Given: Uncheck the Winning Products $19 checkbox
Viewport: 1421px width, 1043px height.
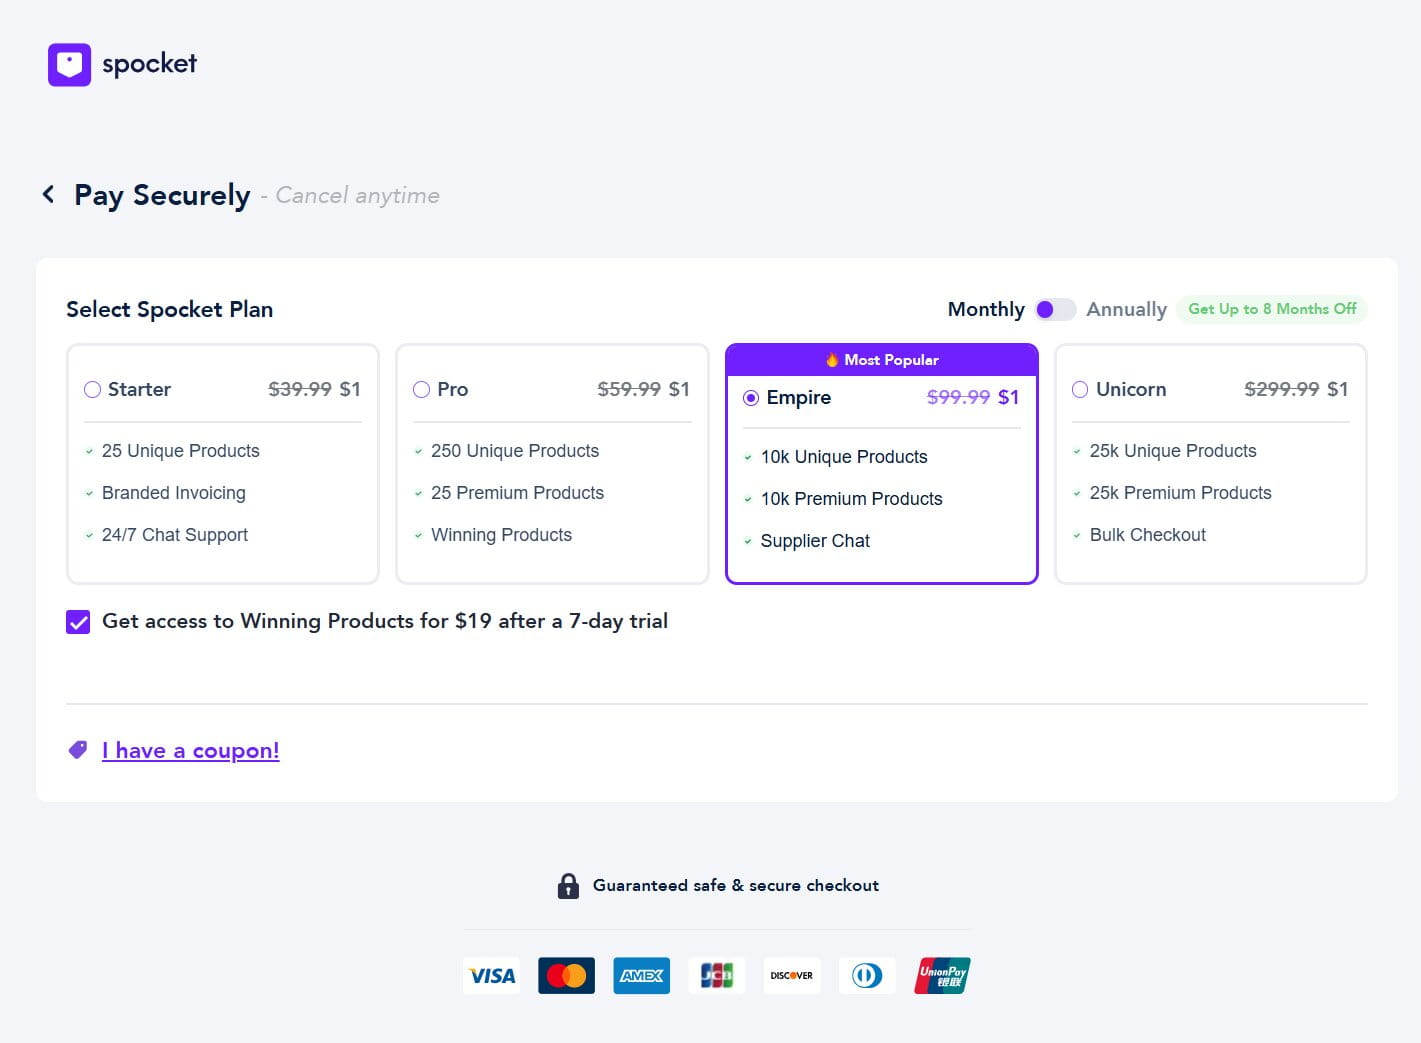Looking at the screenshot, I should [78, 622].
